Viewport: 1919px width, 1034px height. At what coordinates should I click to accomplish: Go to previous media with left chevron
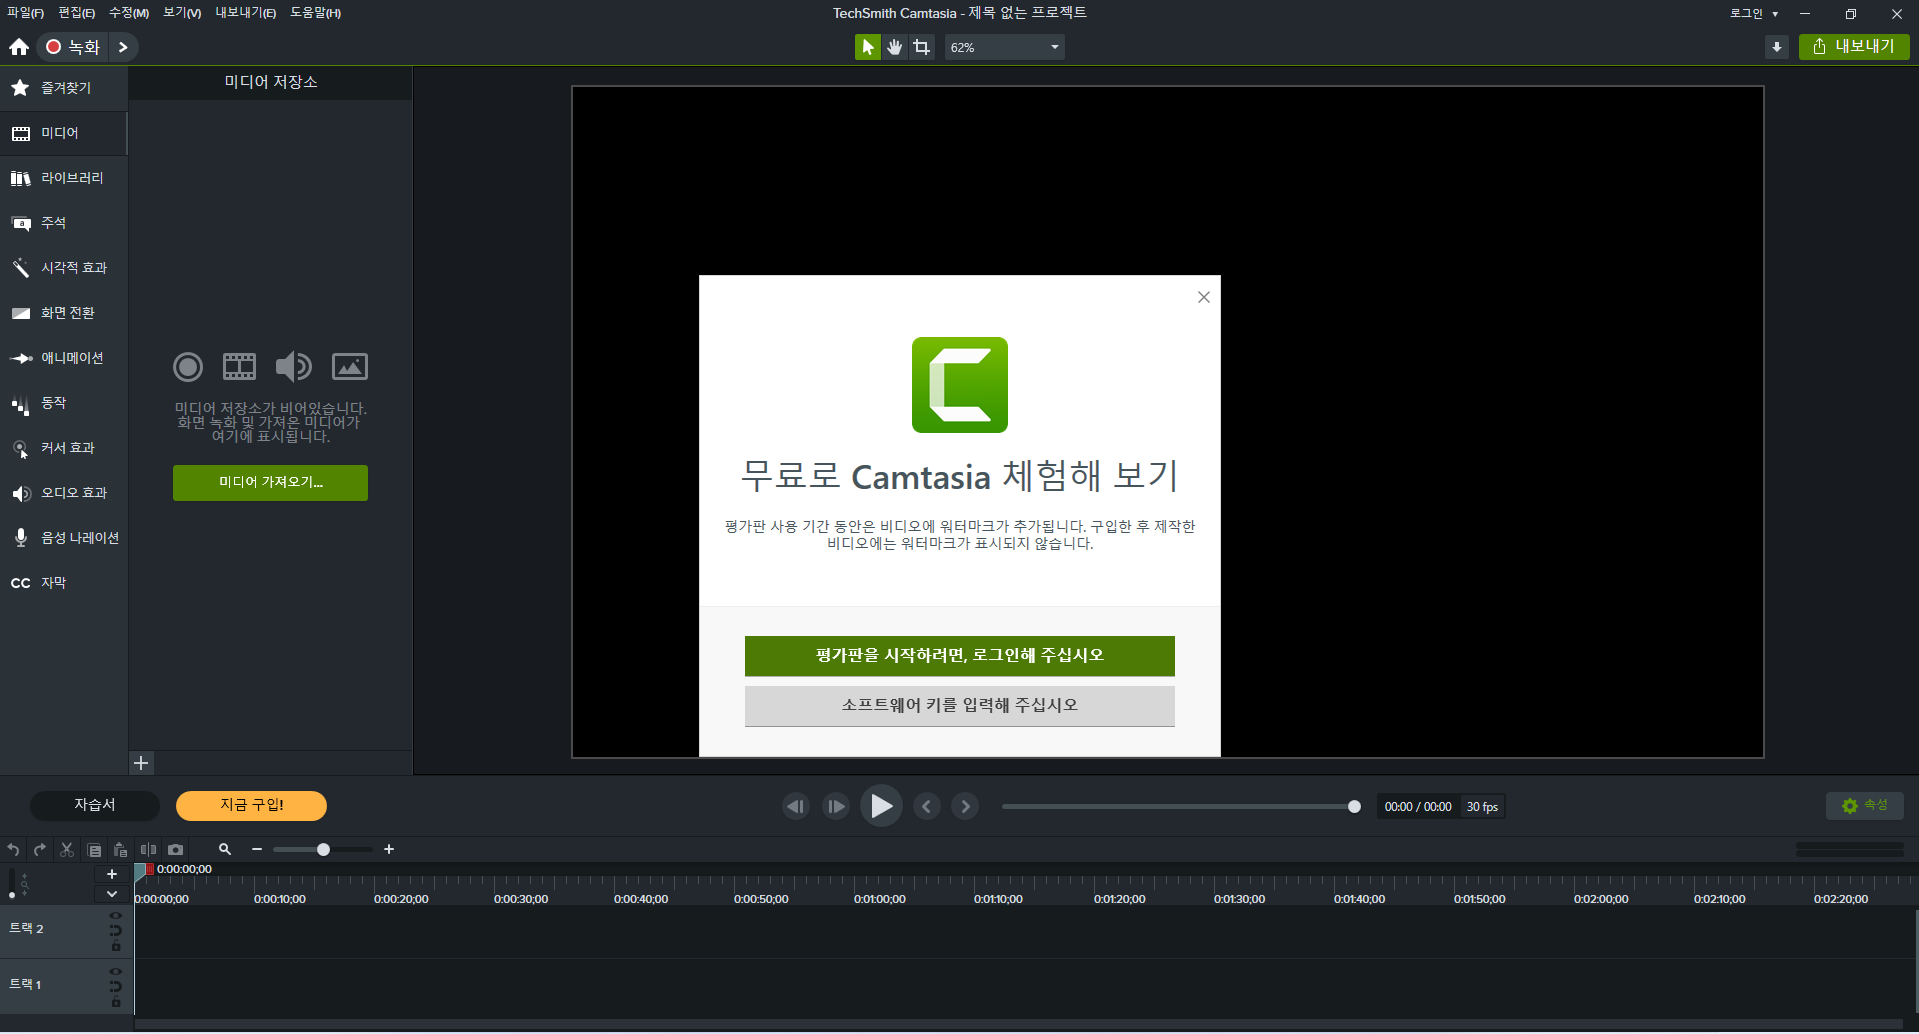(x=927, y=806)
